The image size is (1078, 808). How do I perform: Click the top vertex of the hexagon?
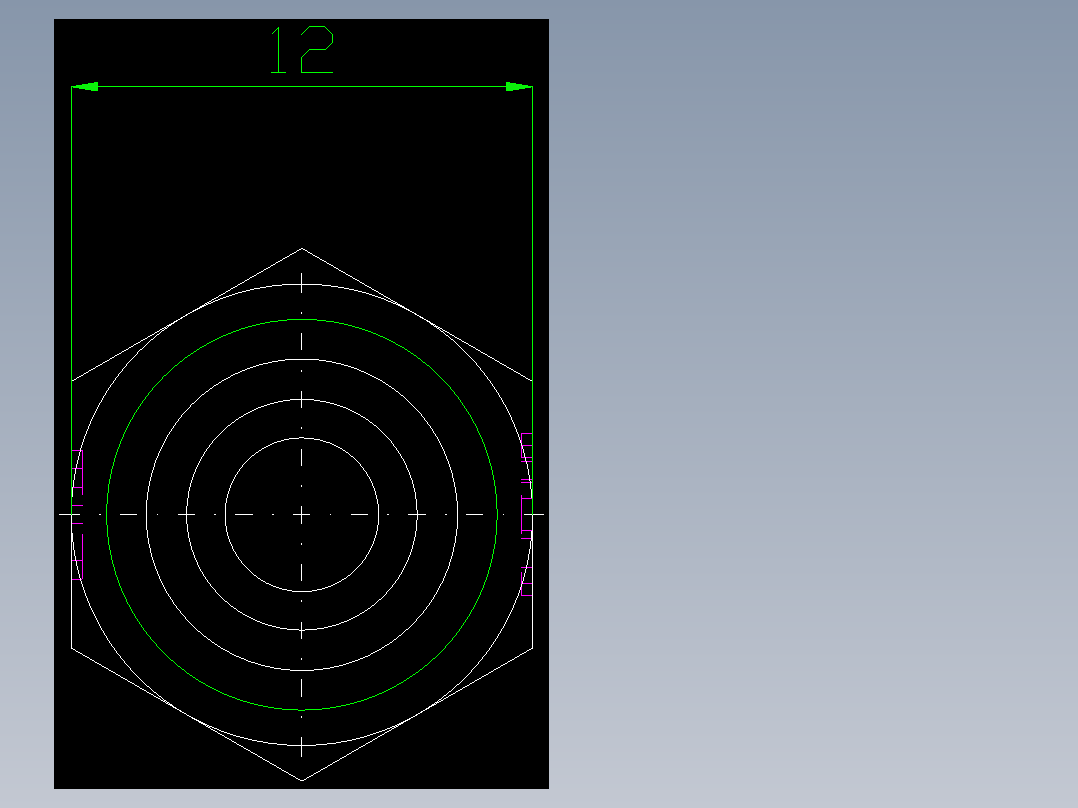302,248
